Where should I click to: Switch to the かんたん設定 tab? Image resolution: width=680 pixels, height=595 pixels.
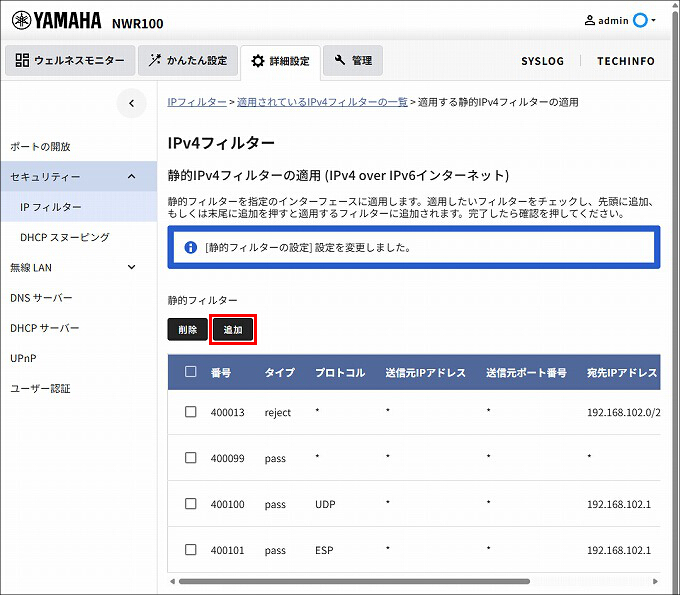pos(188,60)
